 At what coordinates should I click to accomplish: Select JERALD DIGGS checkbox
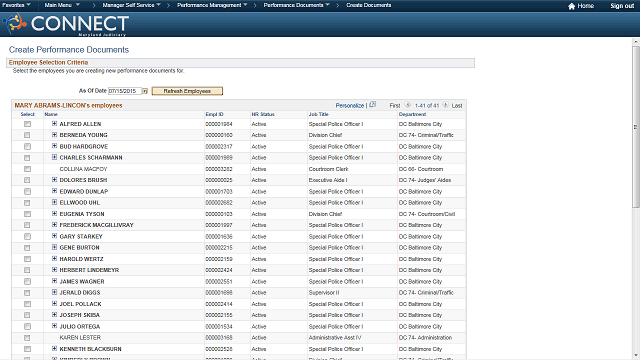pos(27,293)
